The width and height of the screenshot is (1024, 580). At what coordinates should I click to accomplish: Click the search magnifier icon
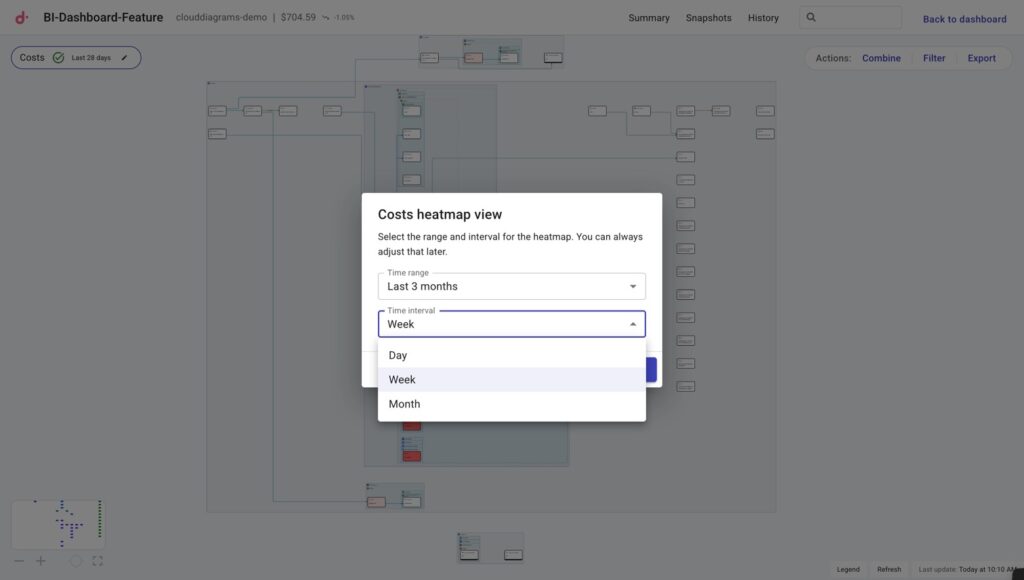(x=811, y=17)
